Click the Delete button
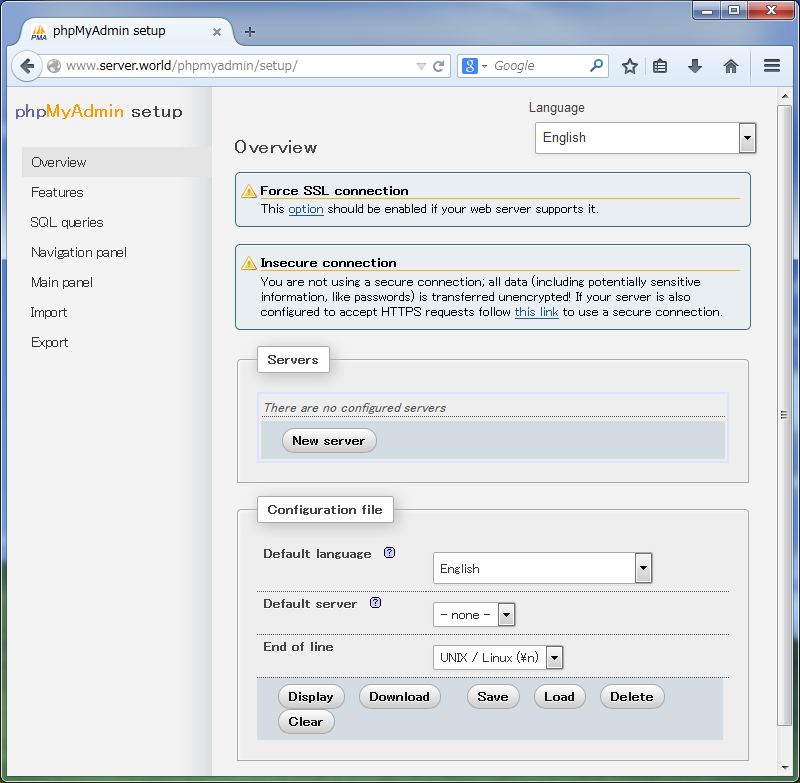The image size is (800, 783). (x=632, y=697)
